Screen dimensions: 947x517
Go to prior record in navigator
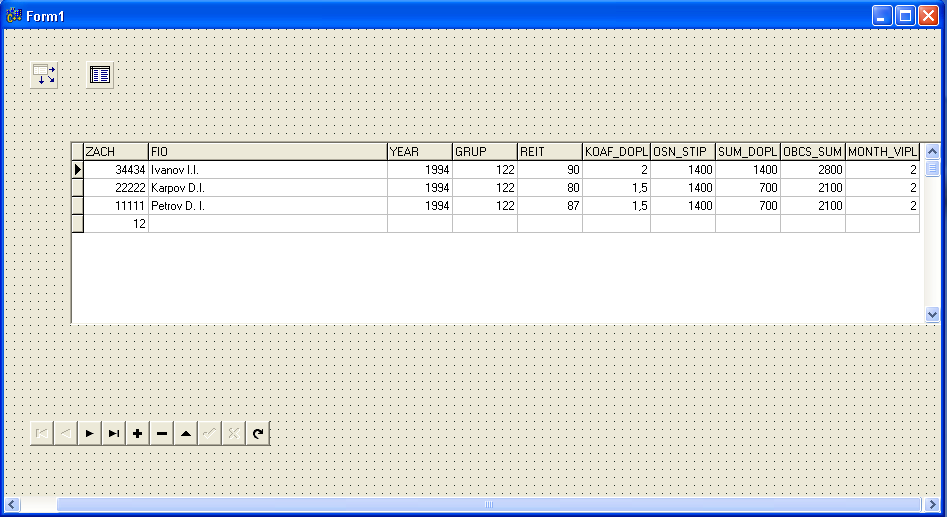pyautogui.click(x=66, y=433)
